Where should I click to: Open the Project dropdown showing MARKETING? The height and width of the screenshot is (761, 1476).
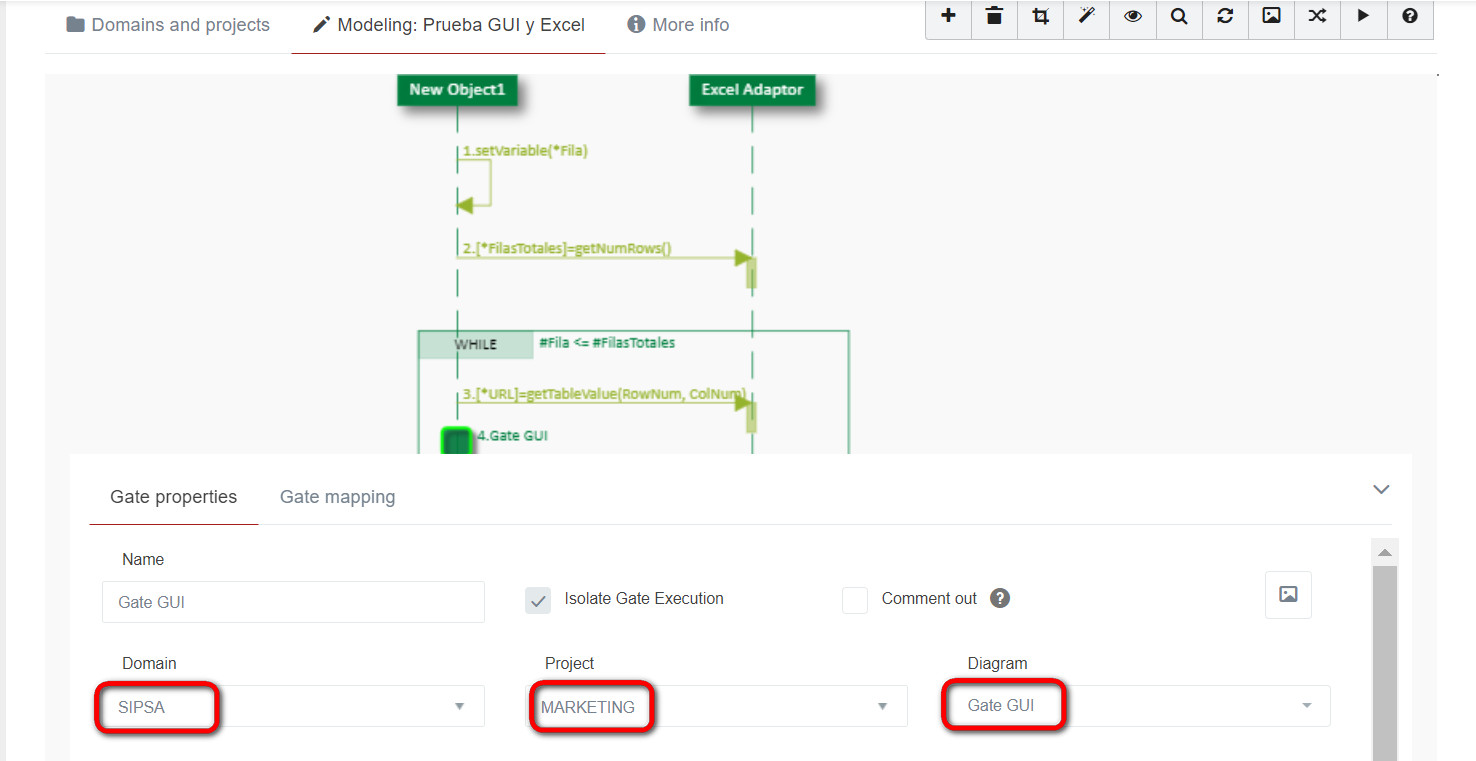click(x=716, y=707)
